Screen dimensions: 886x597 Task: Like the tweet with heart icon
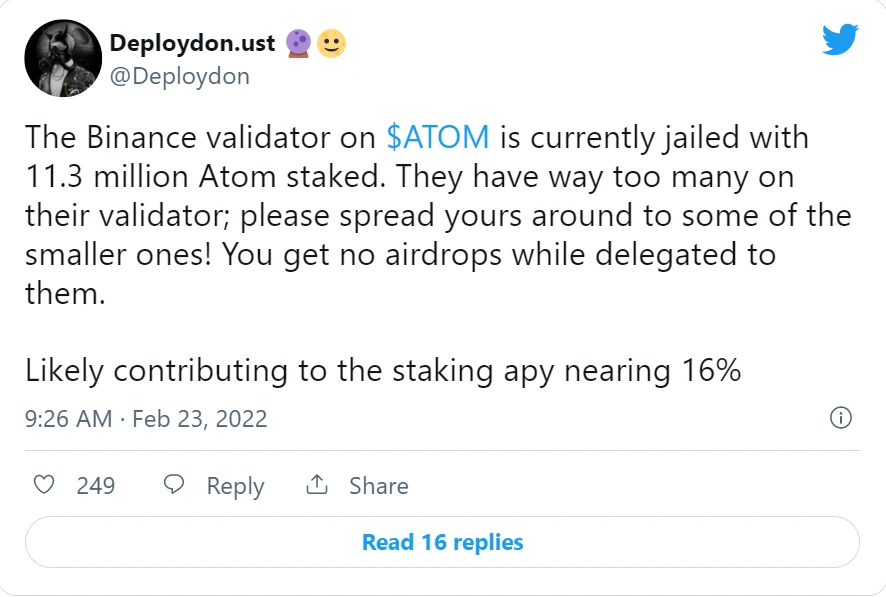[x=44, y=485]
